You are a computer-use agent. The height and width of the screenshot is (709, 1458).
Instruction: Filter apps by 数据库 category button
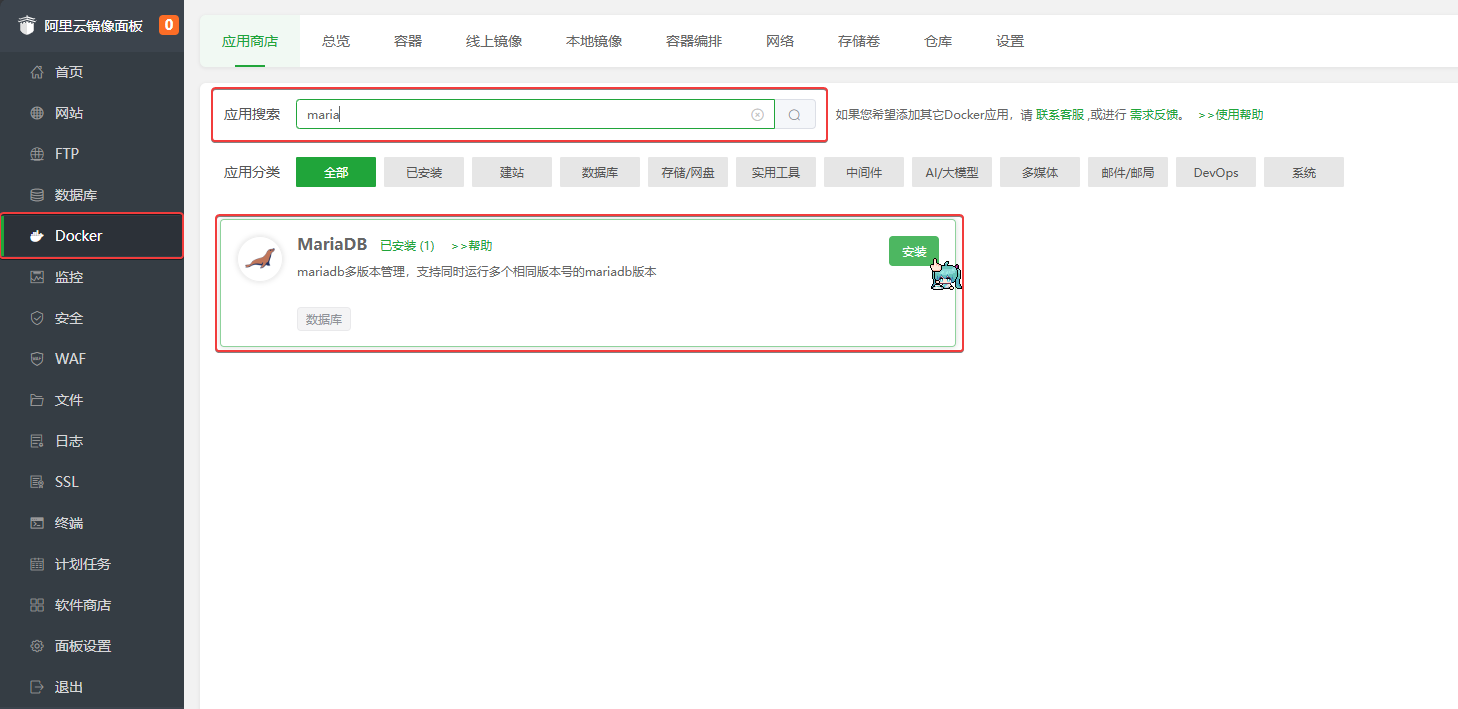click(600, 172)
